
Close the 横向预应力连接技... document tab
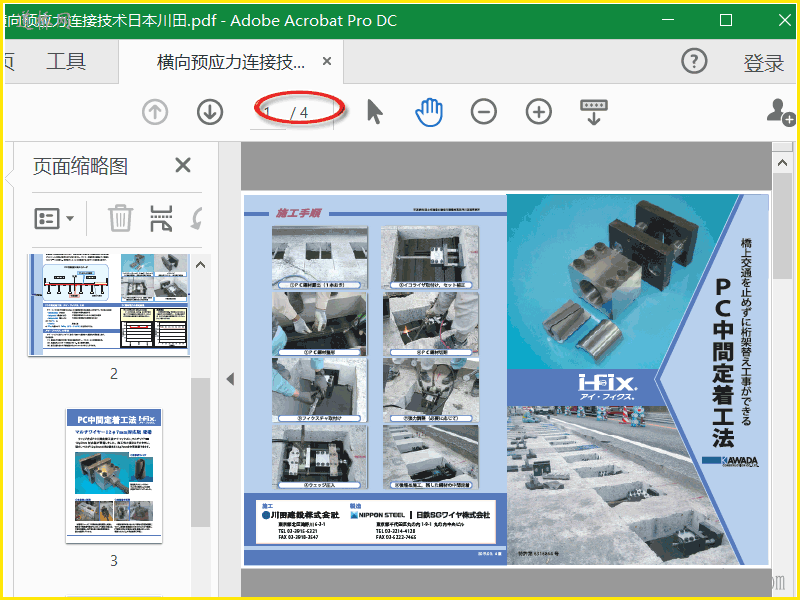pos(327,61)
